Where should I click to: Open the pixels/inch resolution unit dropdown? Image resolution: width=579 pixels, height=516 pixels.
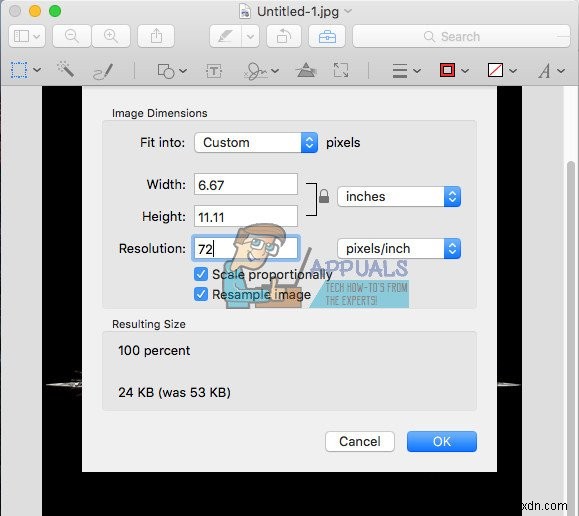tap(399, 249)
